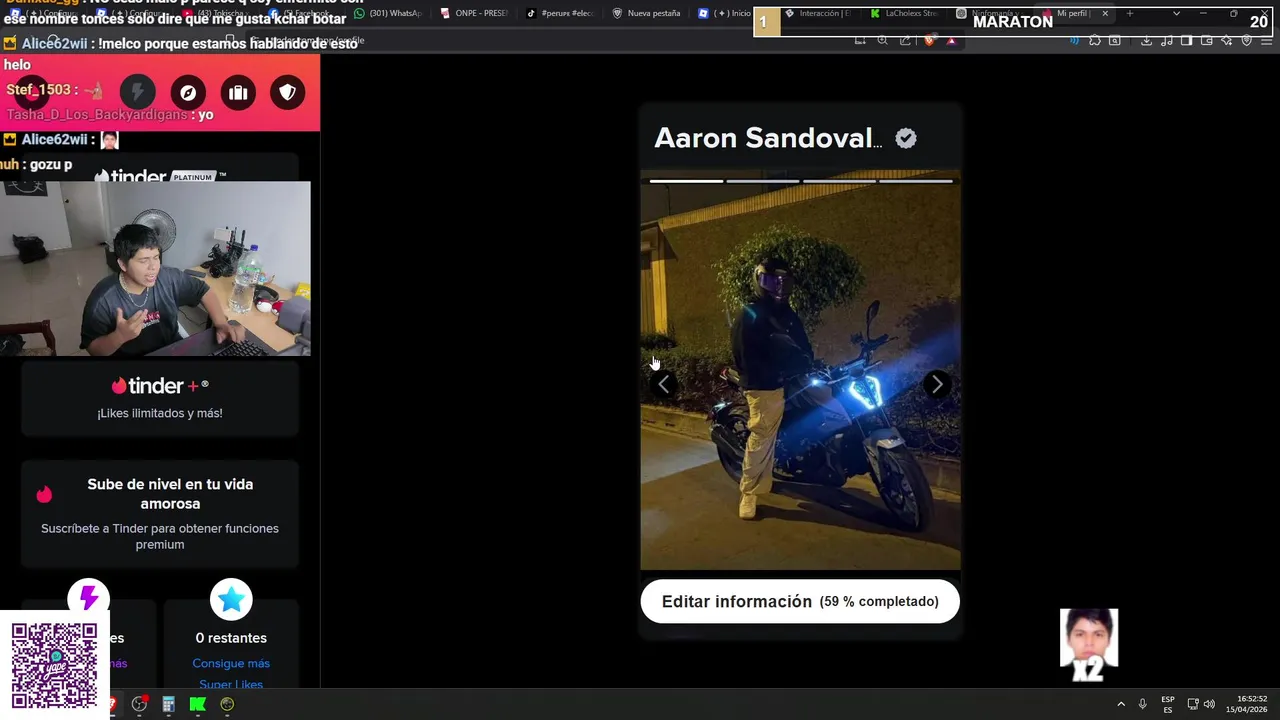Click the face photo x2 overlay thumbnail
The image size is (1280, 720).
[1089, 643]
